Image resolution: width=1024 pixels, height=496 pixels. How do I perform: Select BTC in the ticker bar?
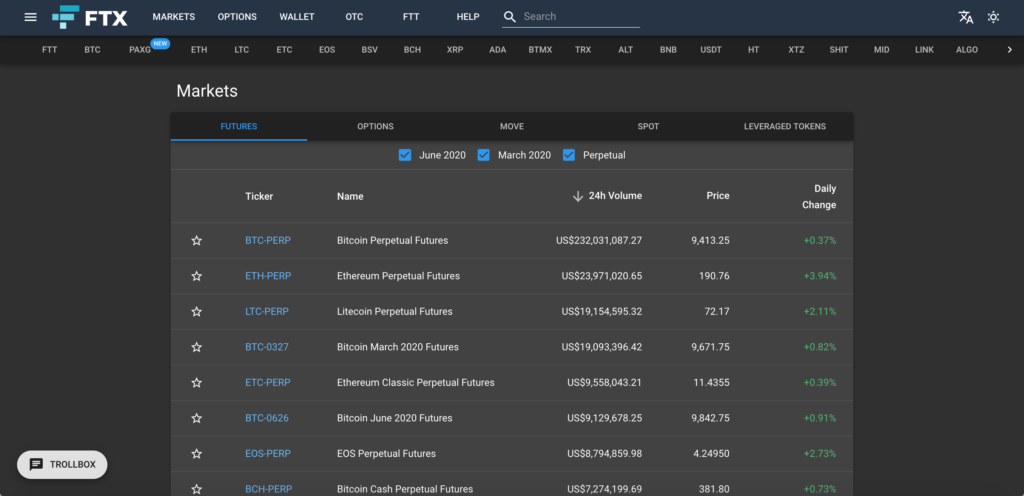click(92, 50)
